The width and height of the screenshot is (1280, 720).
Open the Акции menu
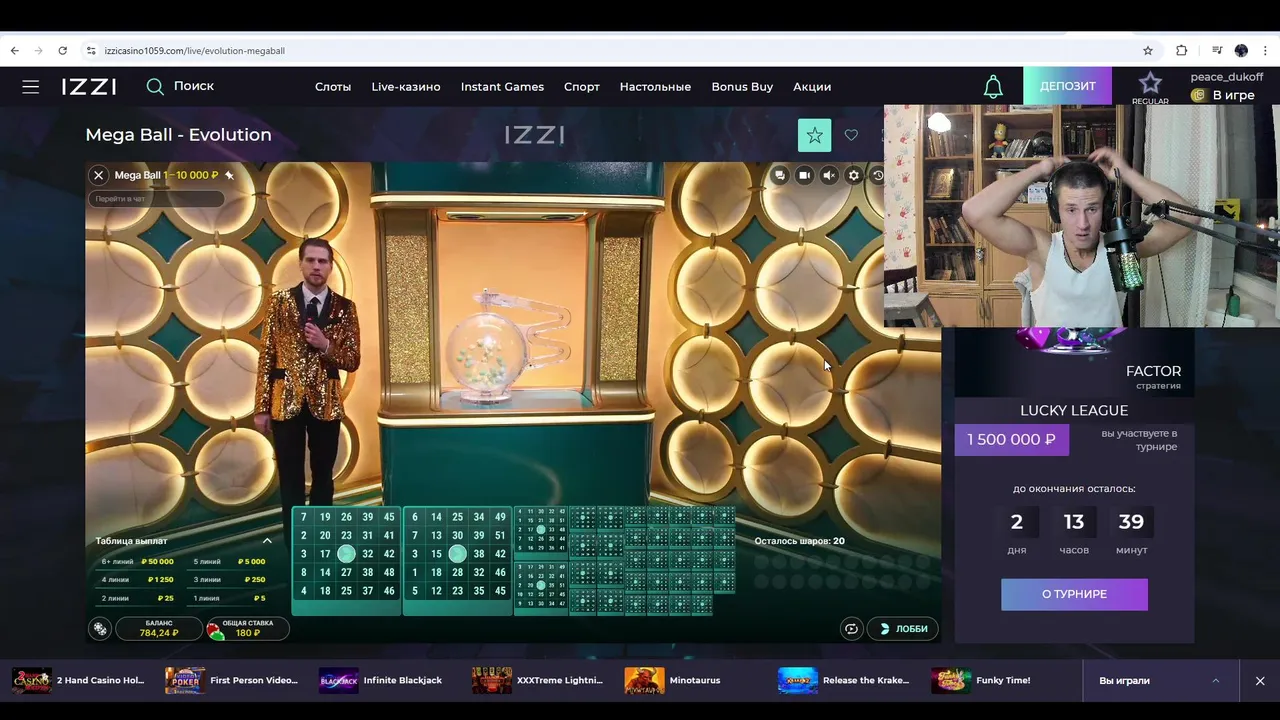point(812,87)
